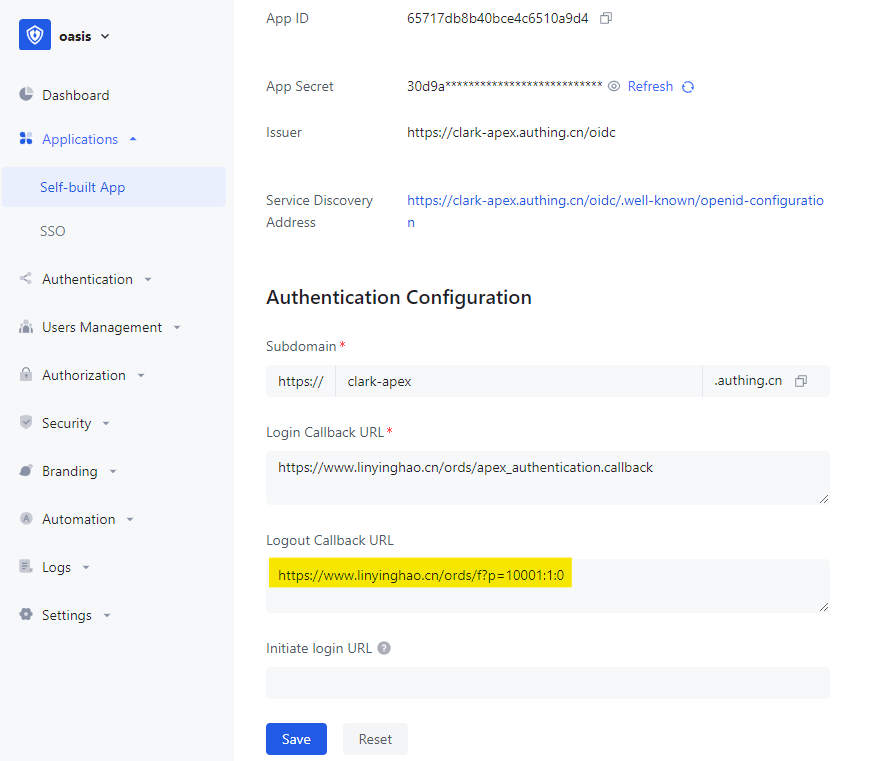Go to the SSO menu item
Image resolution: width=876 pixels, height=761 pixels.
(x=53, y=231)
